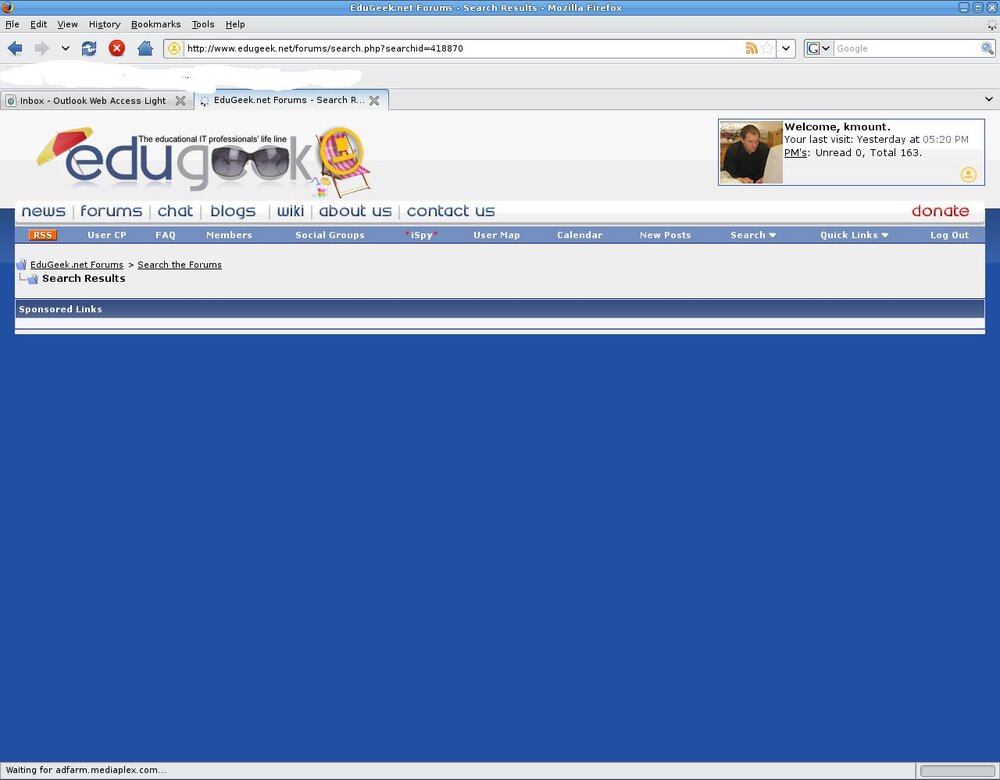Open the Calendar link

[580, 235]
